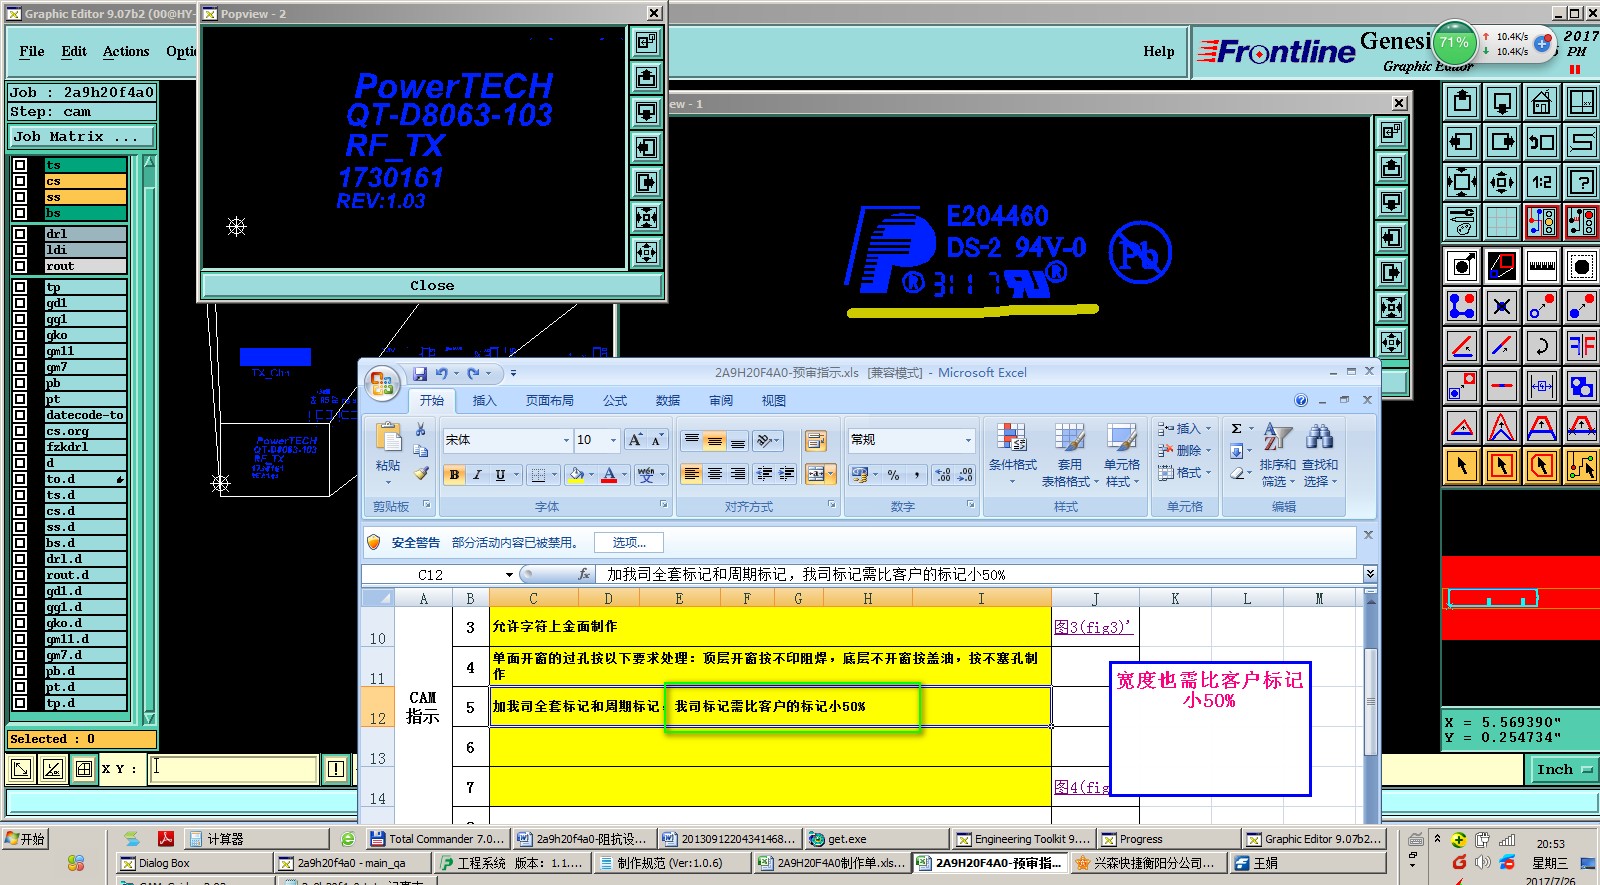This screenshot has width=1600, height=885.
Task: Select the net-select pointer tool
Action: pos(1582,466)
